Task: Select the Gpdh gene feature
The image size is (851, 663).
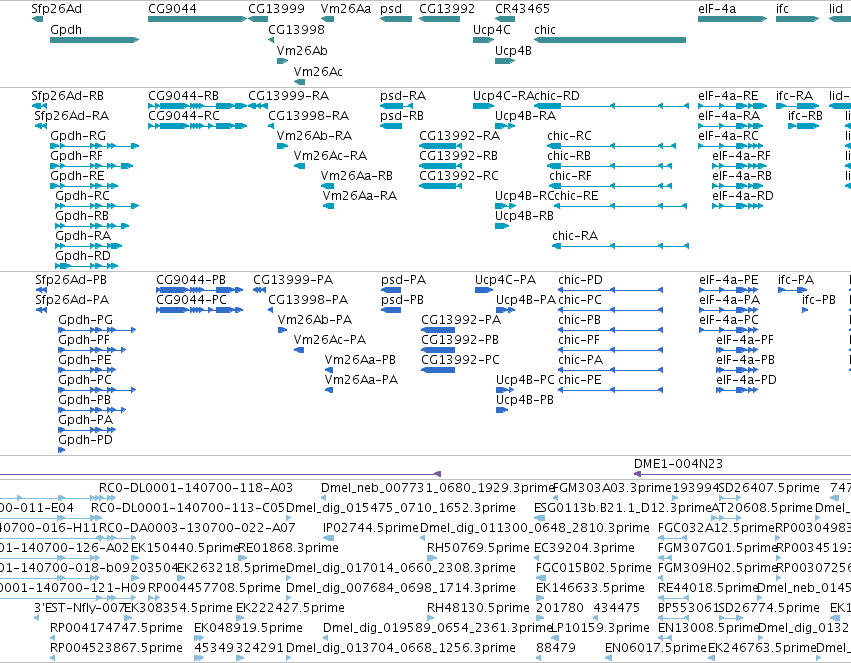Action: click(x=94, y=40)
